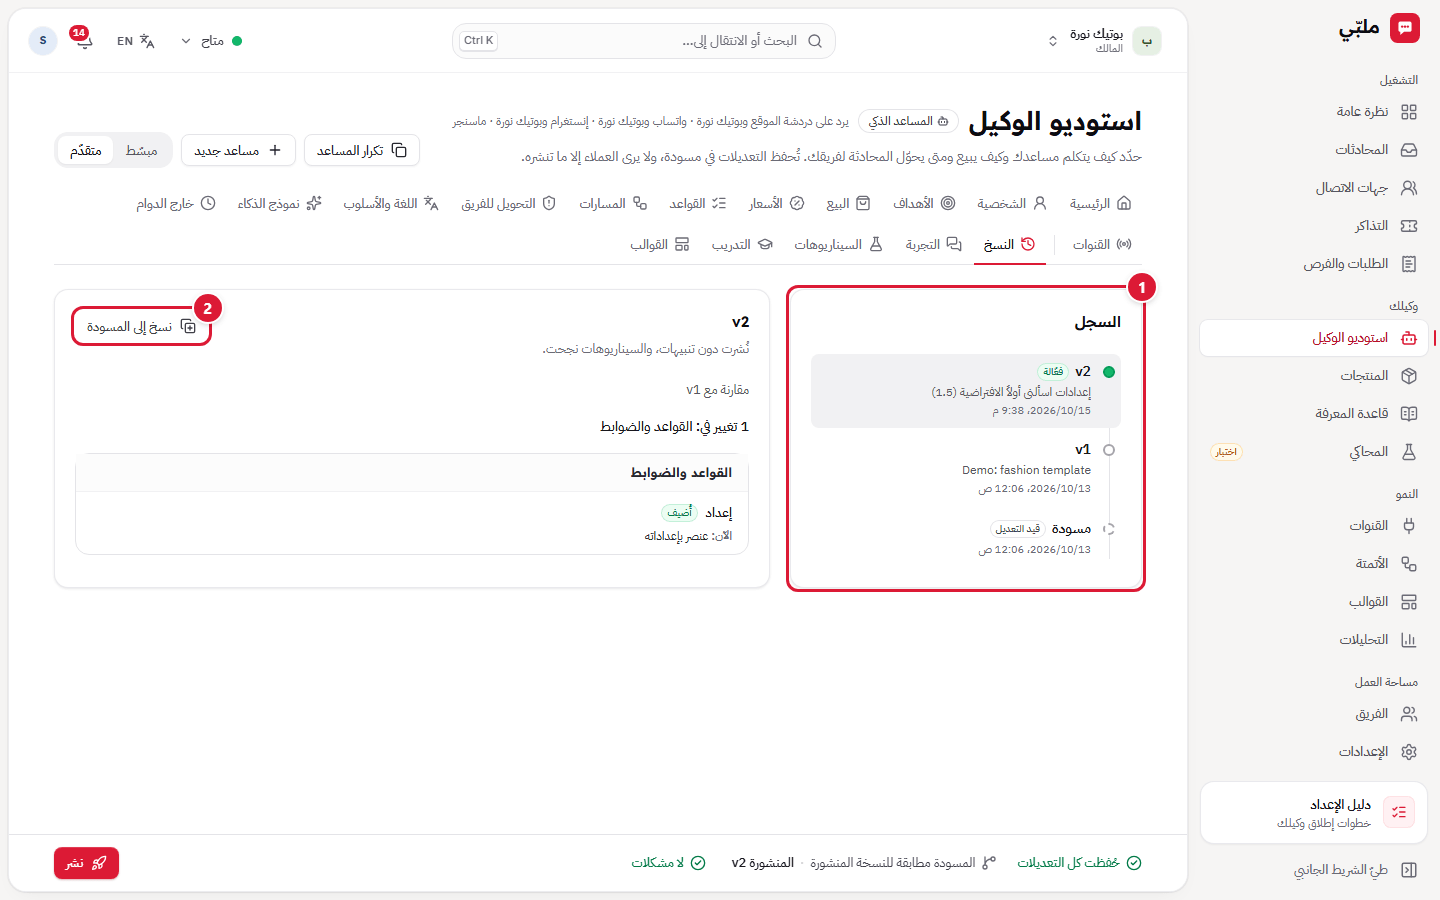This screenshot has height=900, width=1440.
Task: Click مساعد جديد new assistant button
Action: tap(238, 150)
